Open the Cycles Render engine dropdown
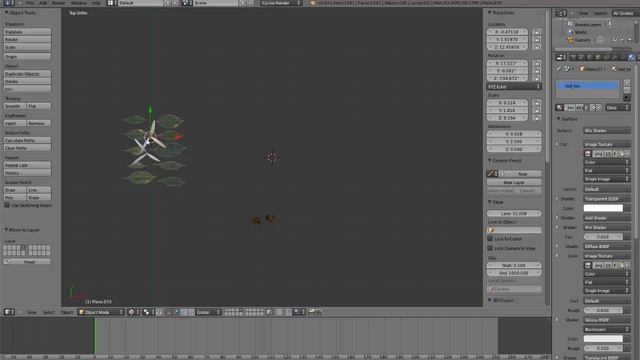The image size is (640, 360). 281,3
